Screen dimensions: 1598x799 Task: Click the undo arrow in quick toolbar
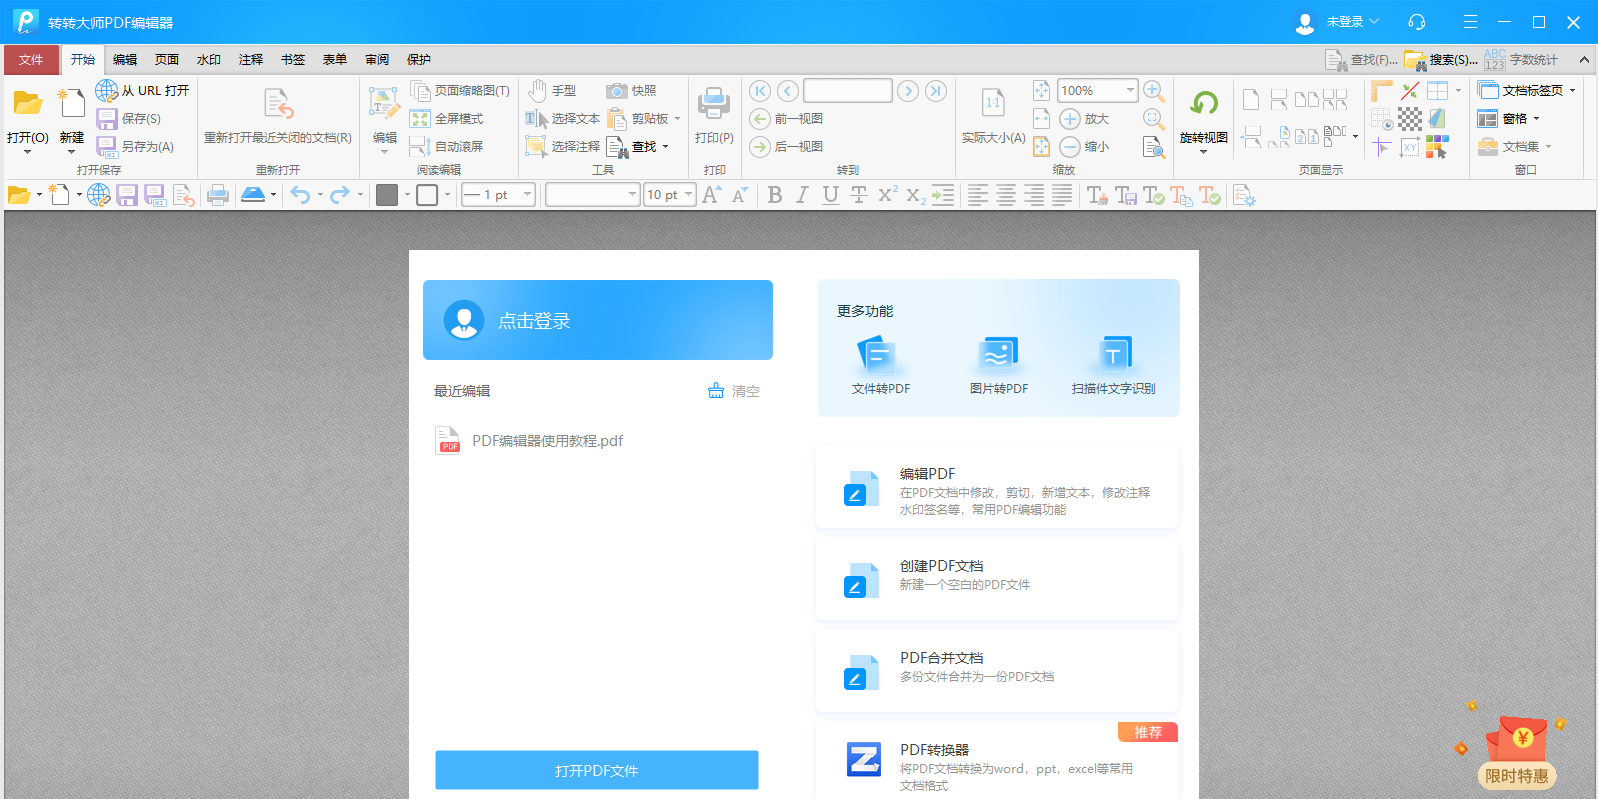pyautogui.click(x=300, y=195)
